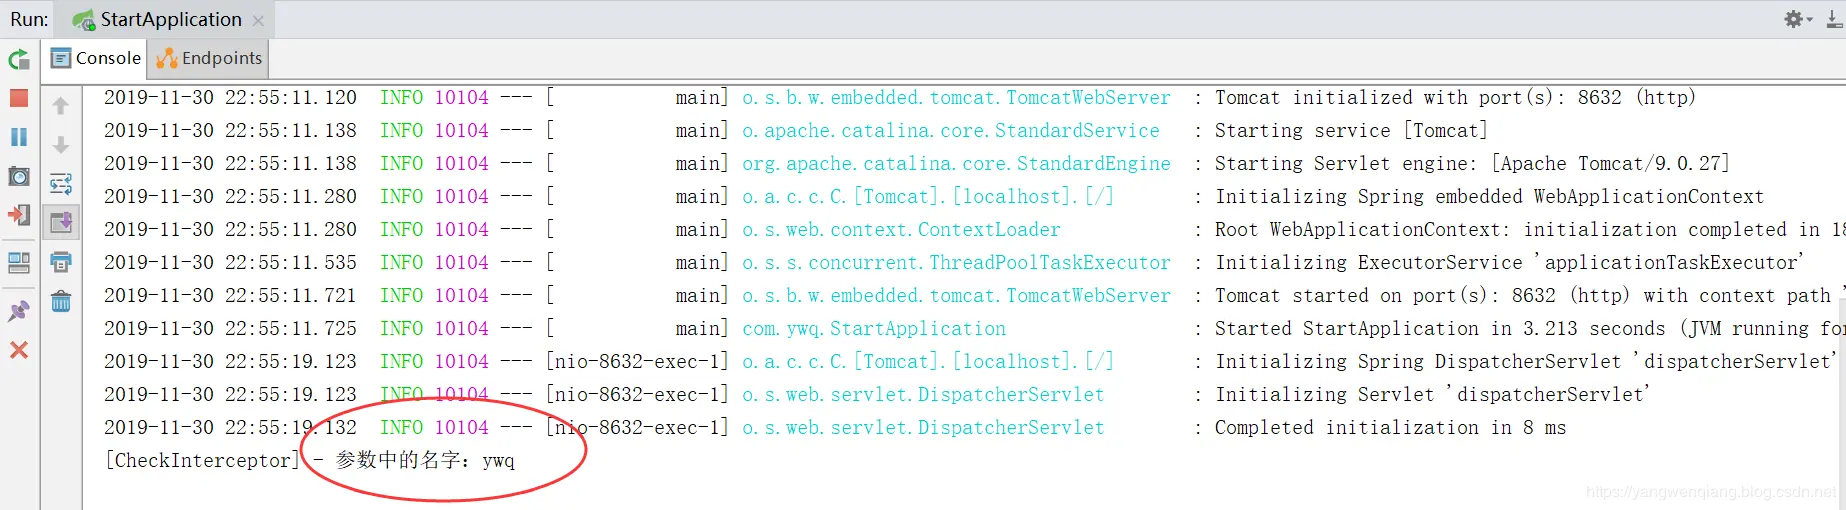Go up the stack trace with the up arrow

click(x=60, y=105)
